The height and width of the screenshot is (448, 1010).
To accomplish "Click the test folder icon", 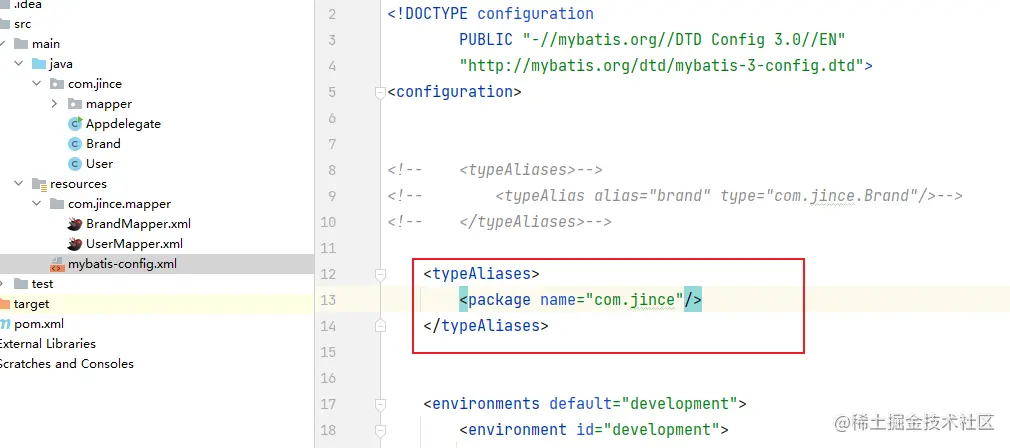I will point(21,284).
